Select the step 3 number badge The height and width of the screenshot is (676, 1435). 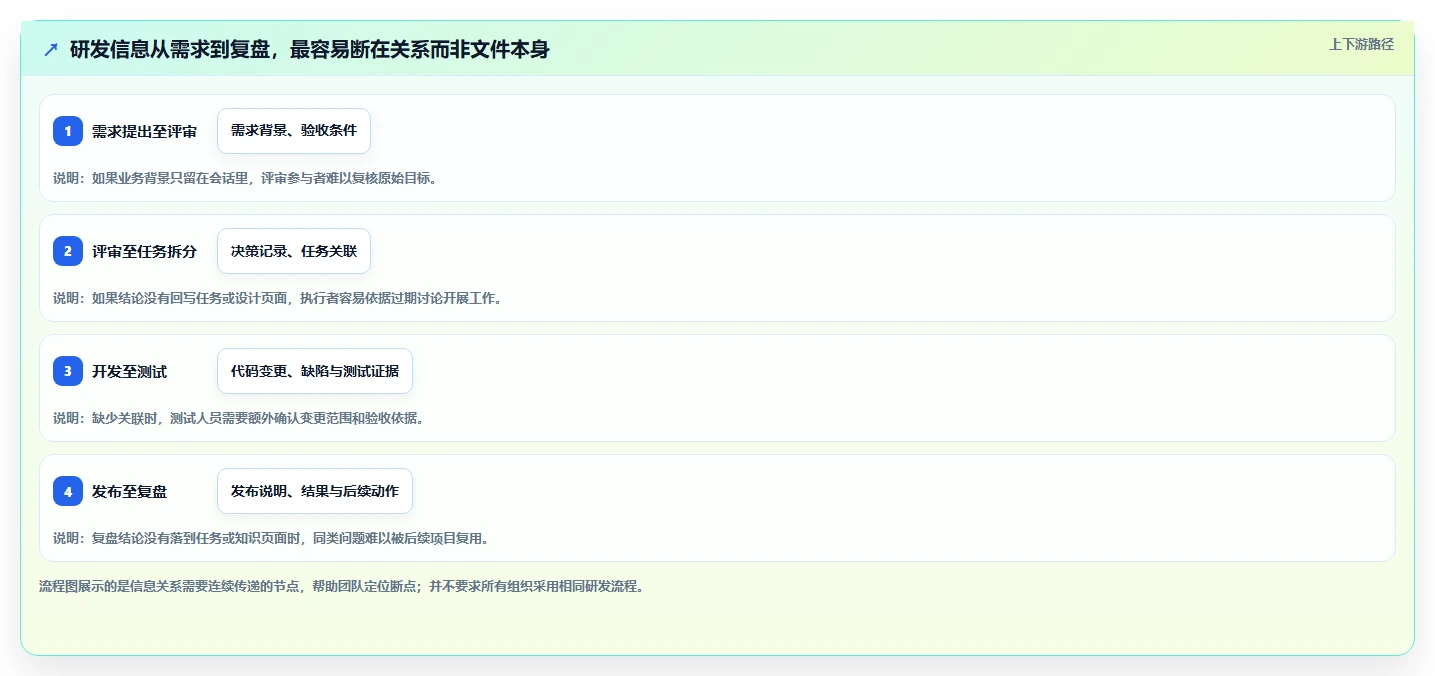(68, 371)
